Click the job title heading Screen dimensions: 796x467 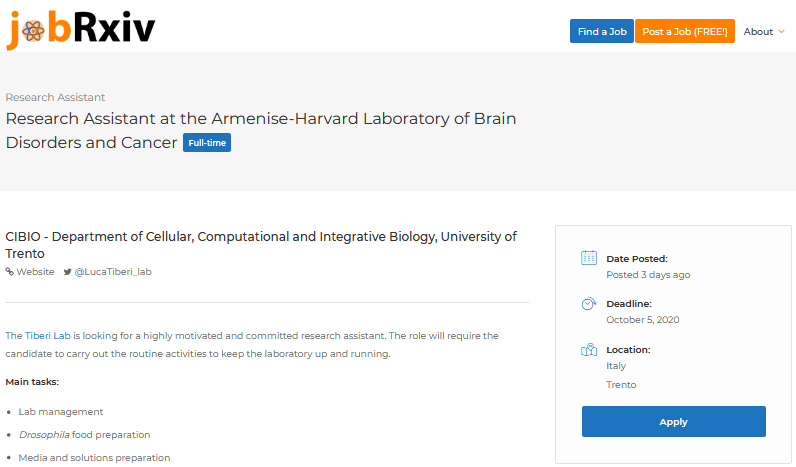pos(261,130)
